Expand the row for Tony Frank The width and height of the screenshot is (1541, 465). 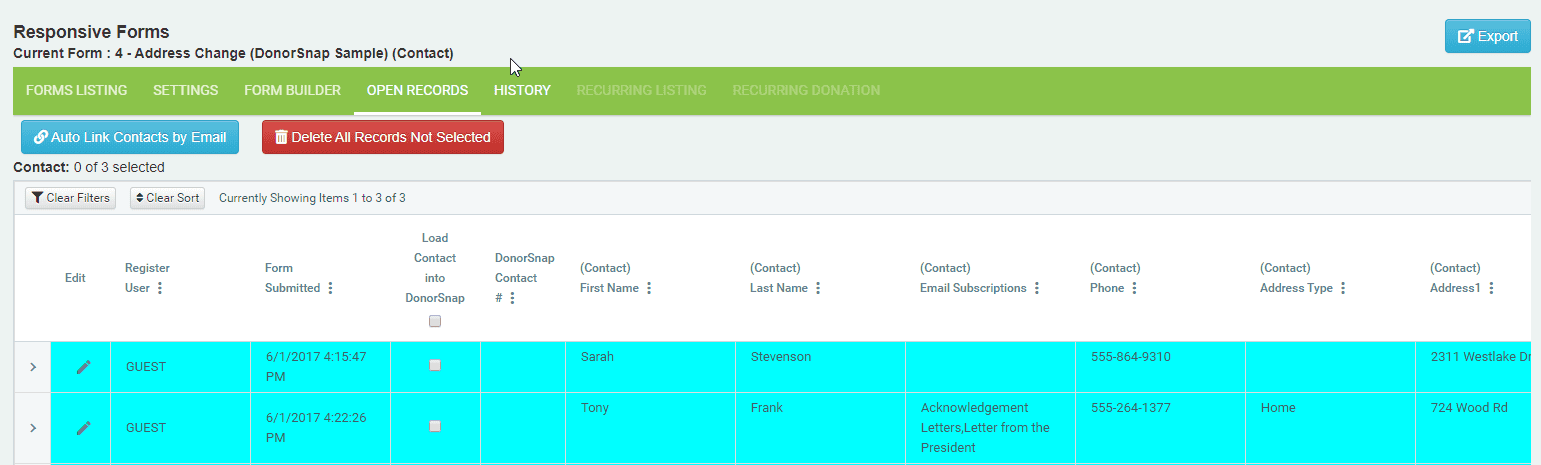pyautogui.click(x=33, y=428)
